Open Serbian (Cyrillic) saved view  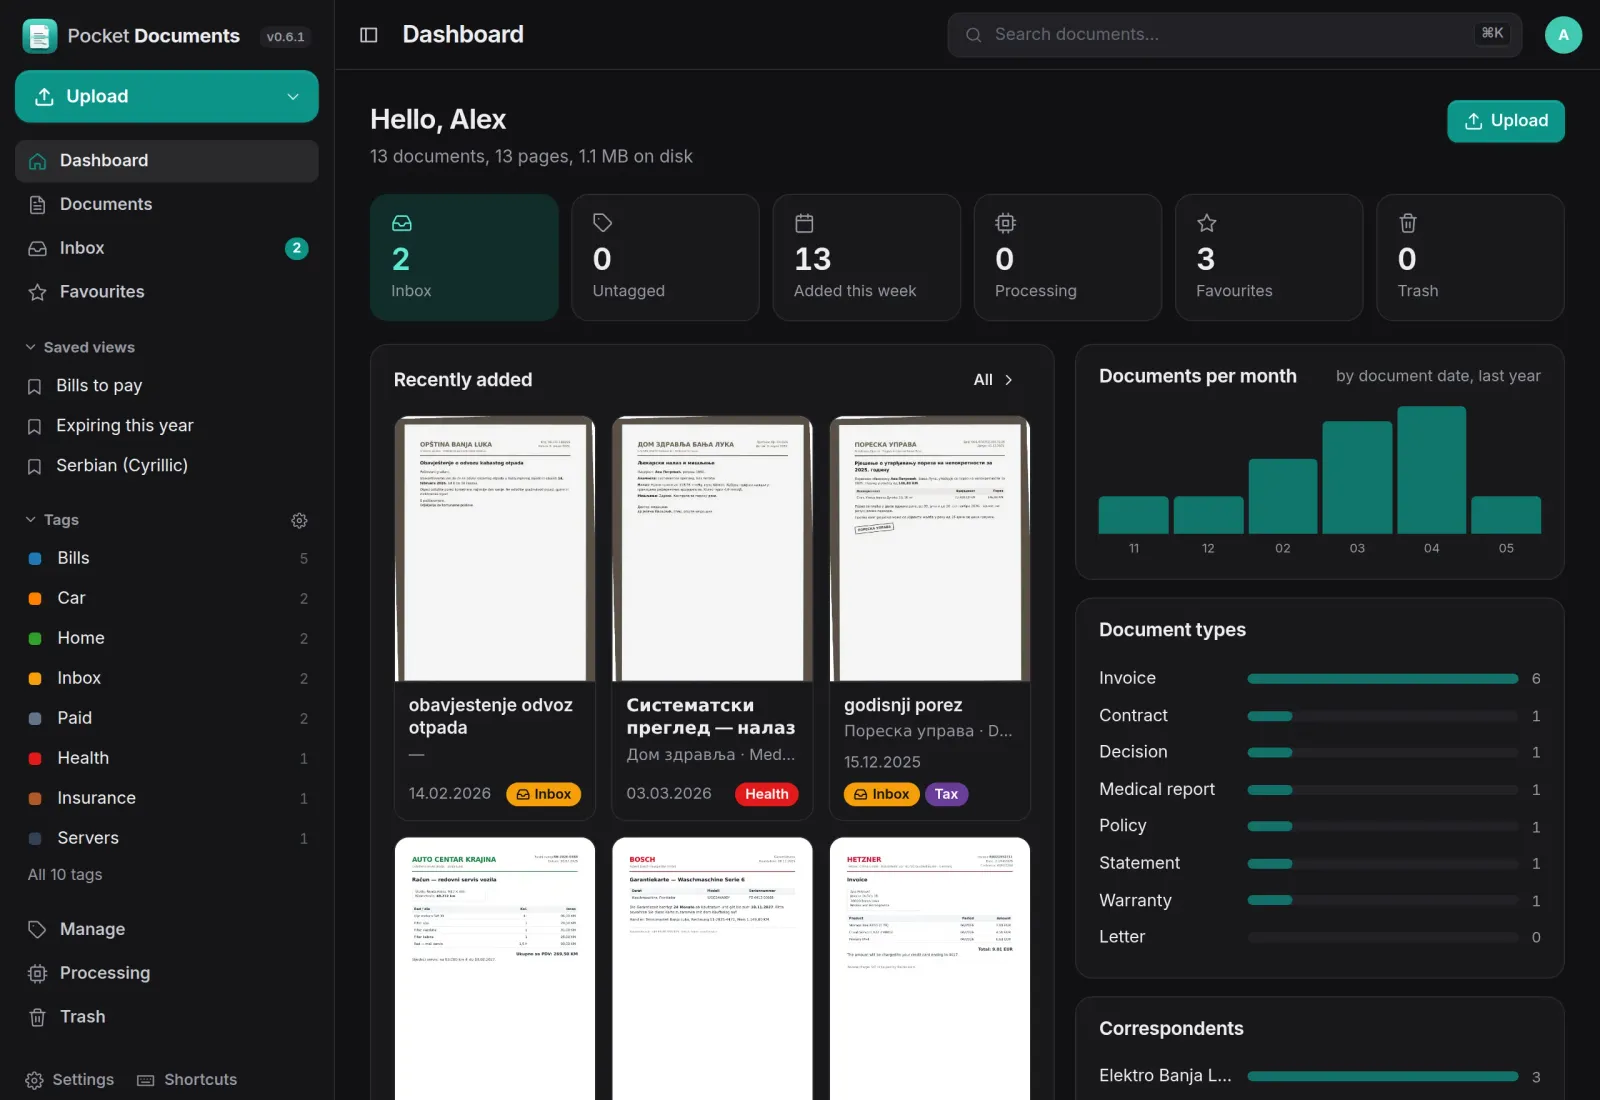coord(167,466)
